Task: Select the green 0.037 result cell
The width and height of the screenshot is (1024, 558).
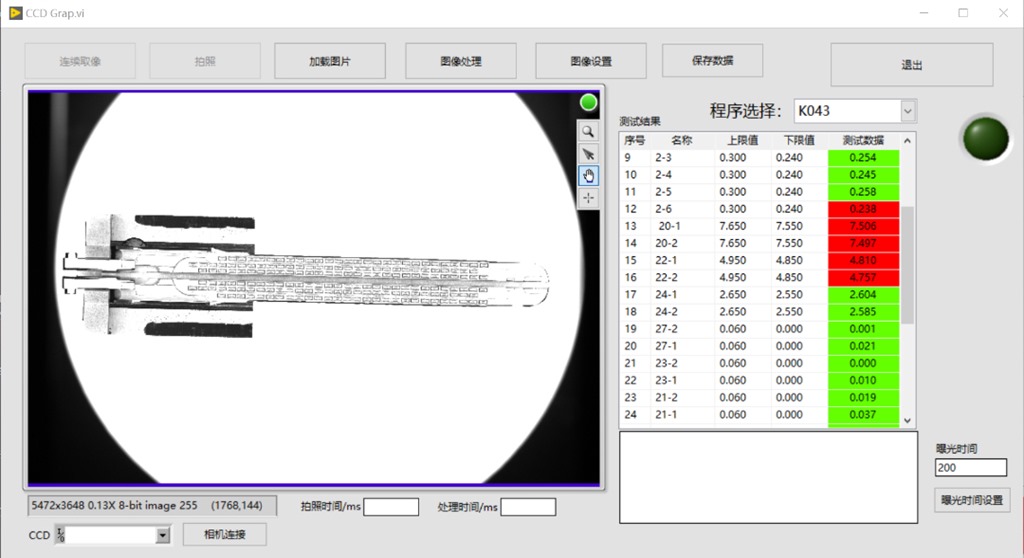Action: point(863,414)
